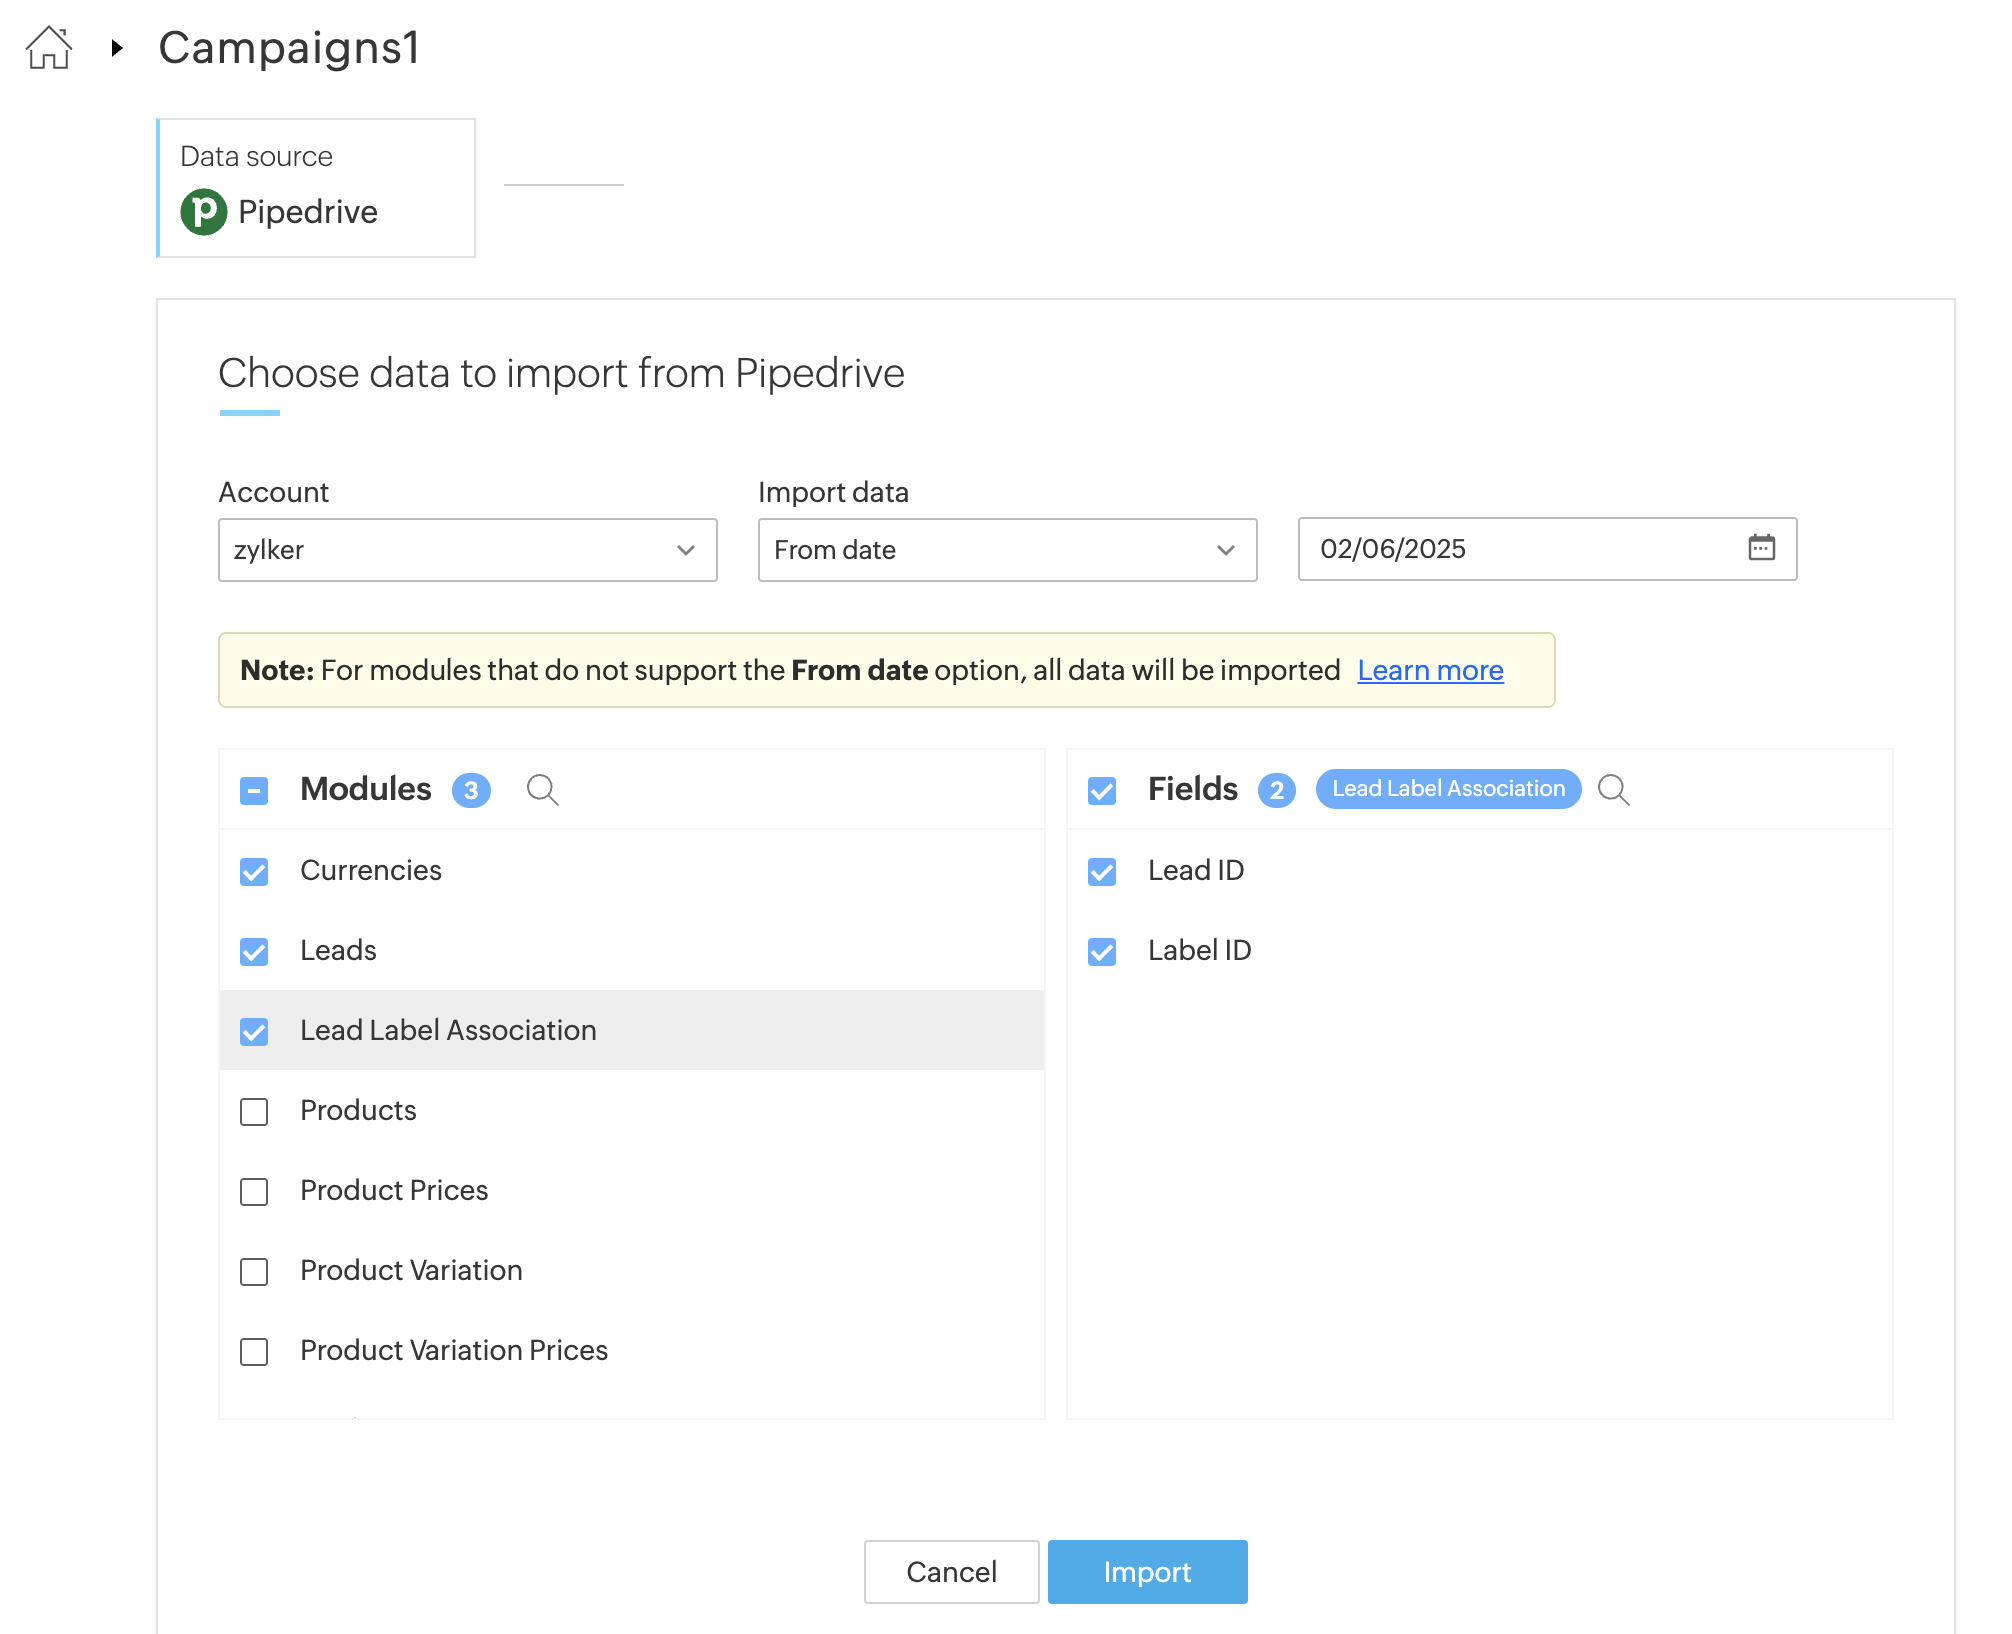Select the Data source Pipedrive step
The width and height of the screenshot is (2012, 1634).
(x=316, y=188)
